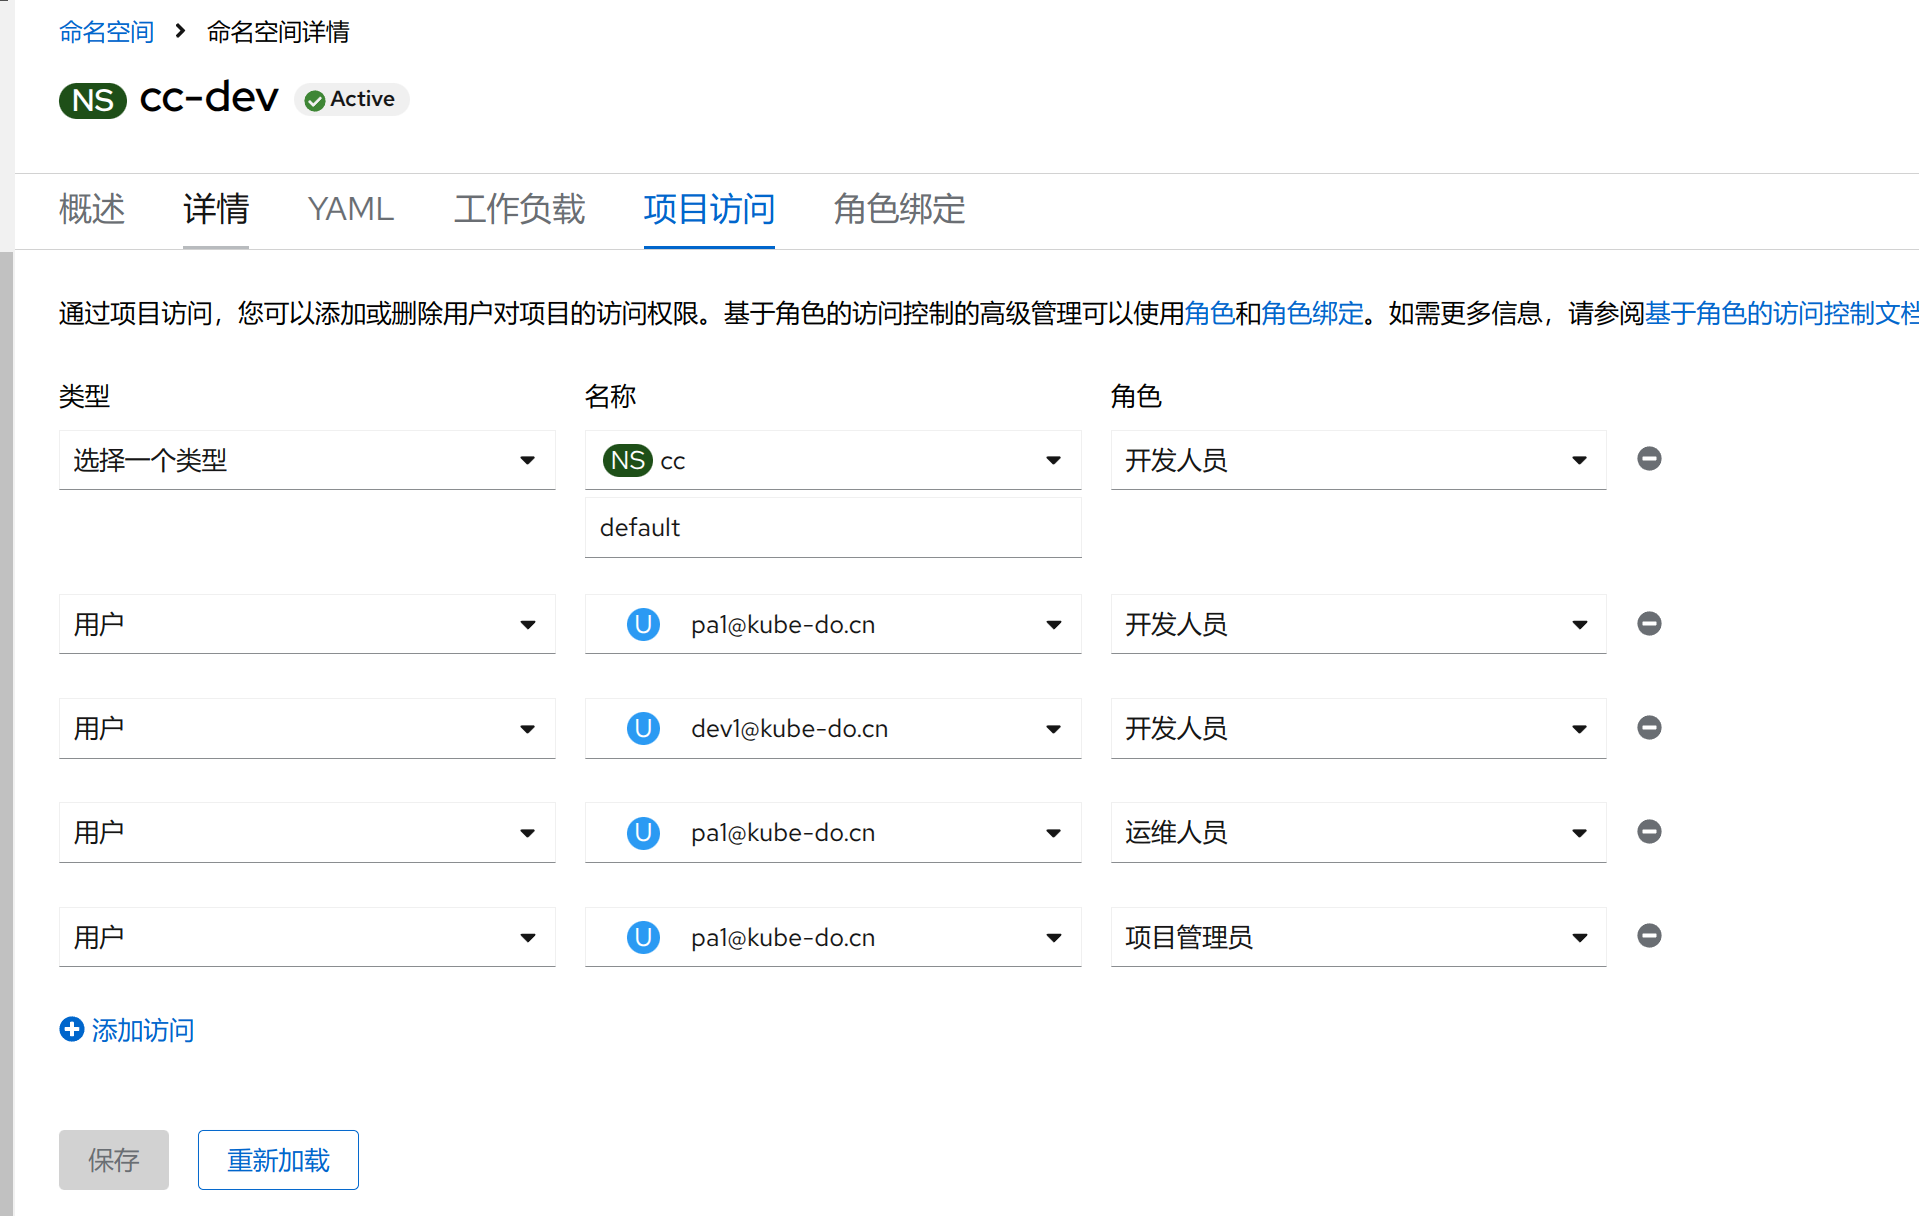Image resolution: width=1919 pixels, height=1216 pixels.
Task: Click the green NS badge beside cc-dev
Action: [92, 100]
